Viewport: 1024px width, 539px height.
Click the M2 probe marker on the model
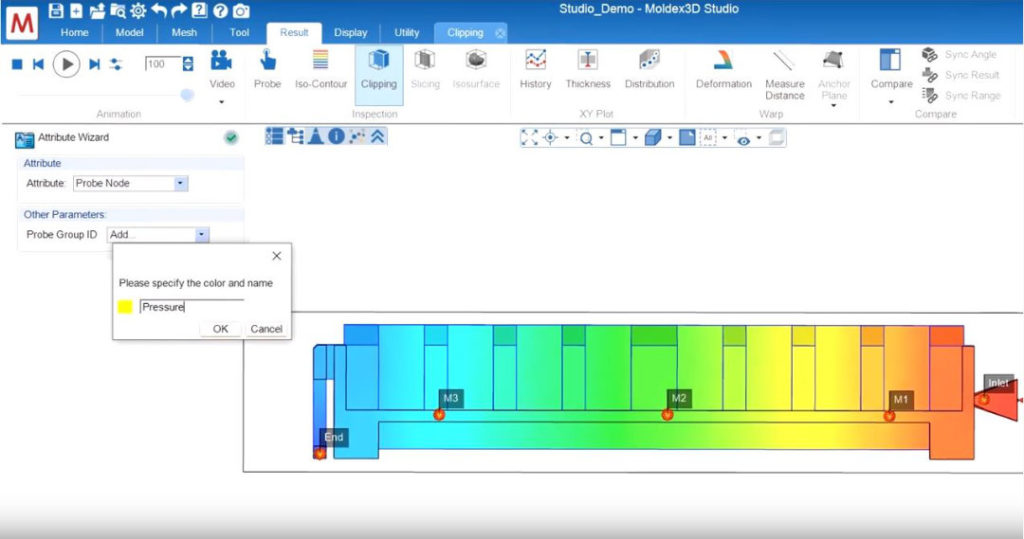pos(667,414)
